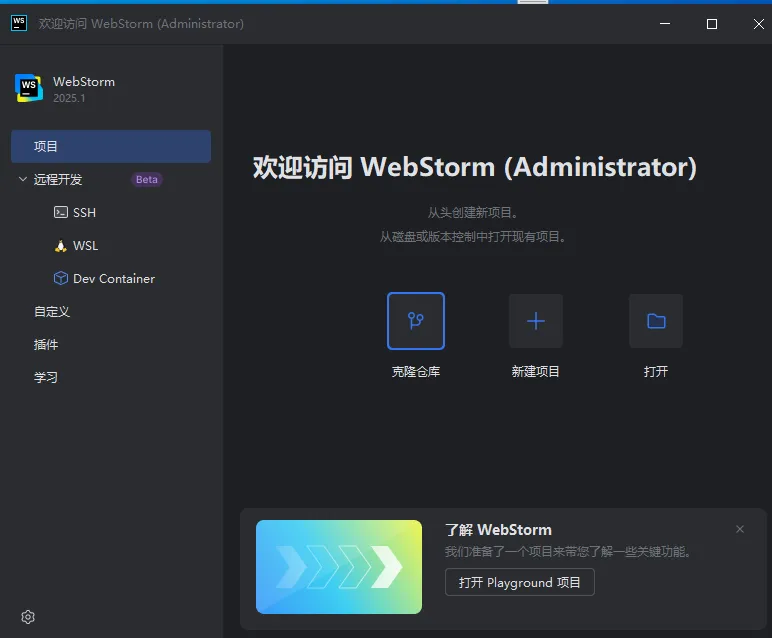Image resolution: width=772 pixels, height=638 pixels.
Task: Open settings via the gear icon
Action: [28, 617]
